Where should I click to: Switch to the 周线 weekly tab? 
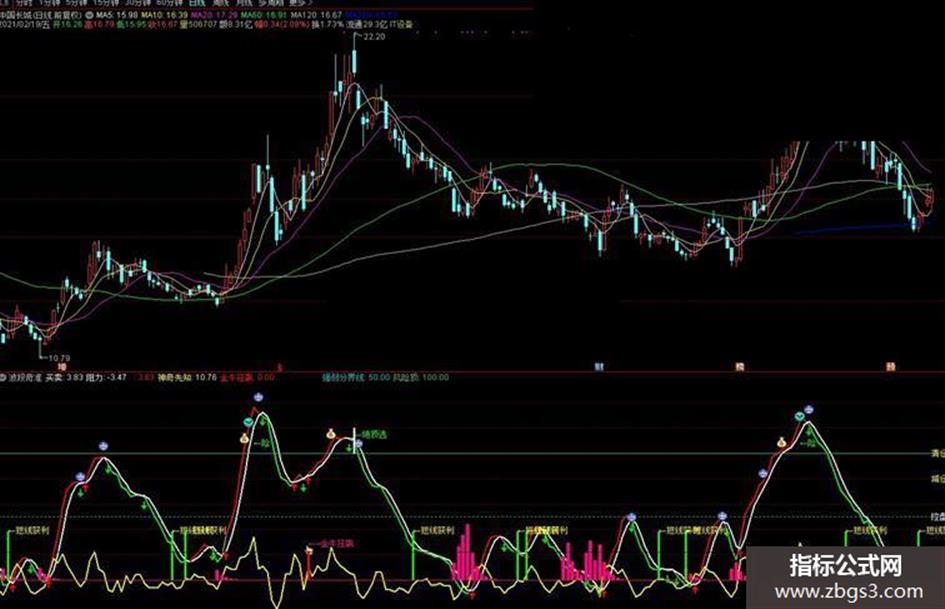[222, 3]
